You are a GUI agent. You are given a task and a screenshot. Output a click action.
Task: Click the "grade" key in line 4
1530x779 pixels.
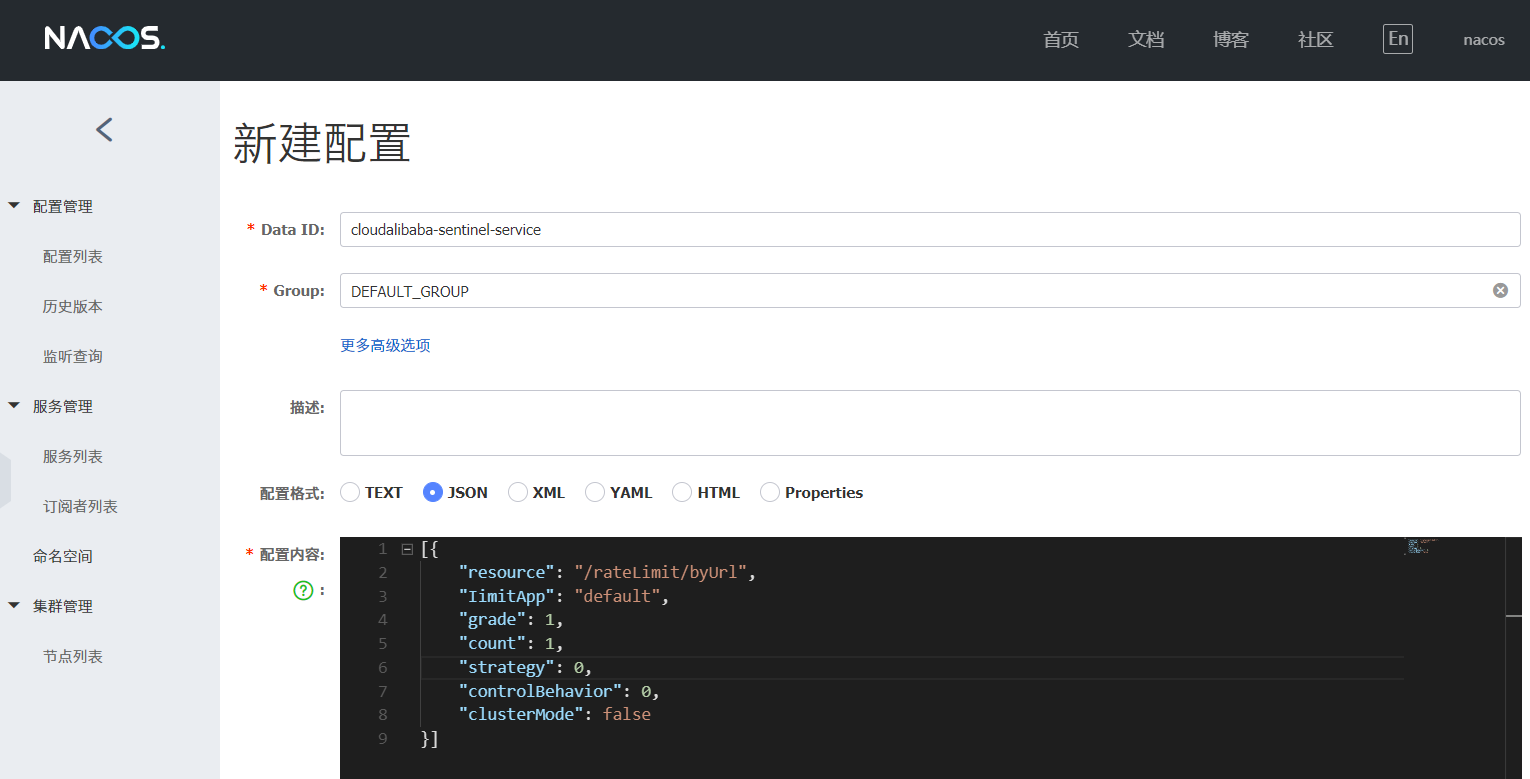tap(491, 620)
